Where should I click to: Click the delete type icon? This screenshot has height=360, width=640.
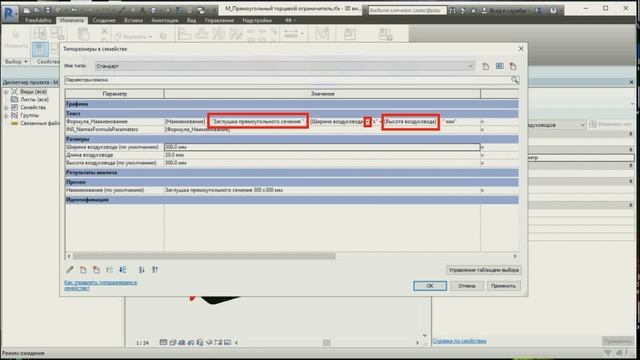pos(513,66)
